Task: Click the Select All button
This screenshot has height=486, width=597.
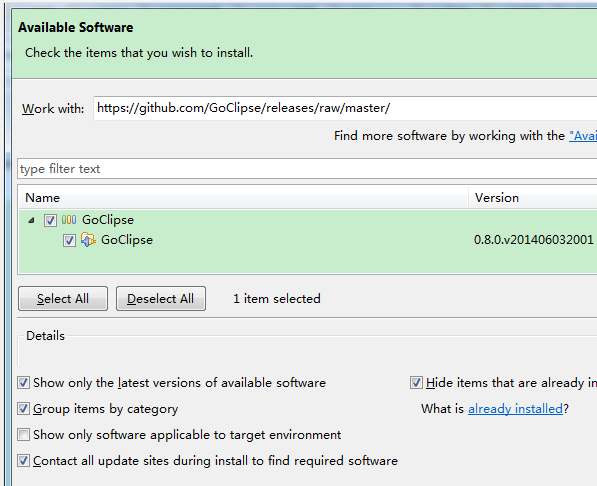Action: (x=63, y=299)
